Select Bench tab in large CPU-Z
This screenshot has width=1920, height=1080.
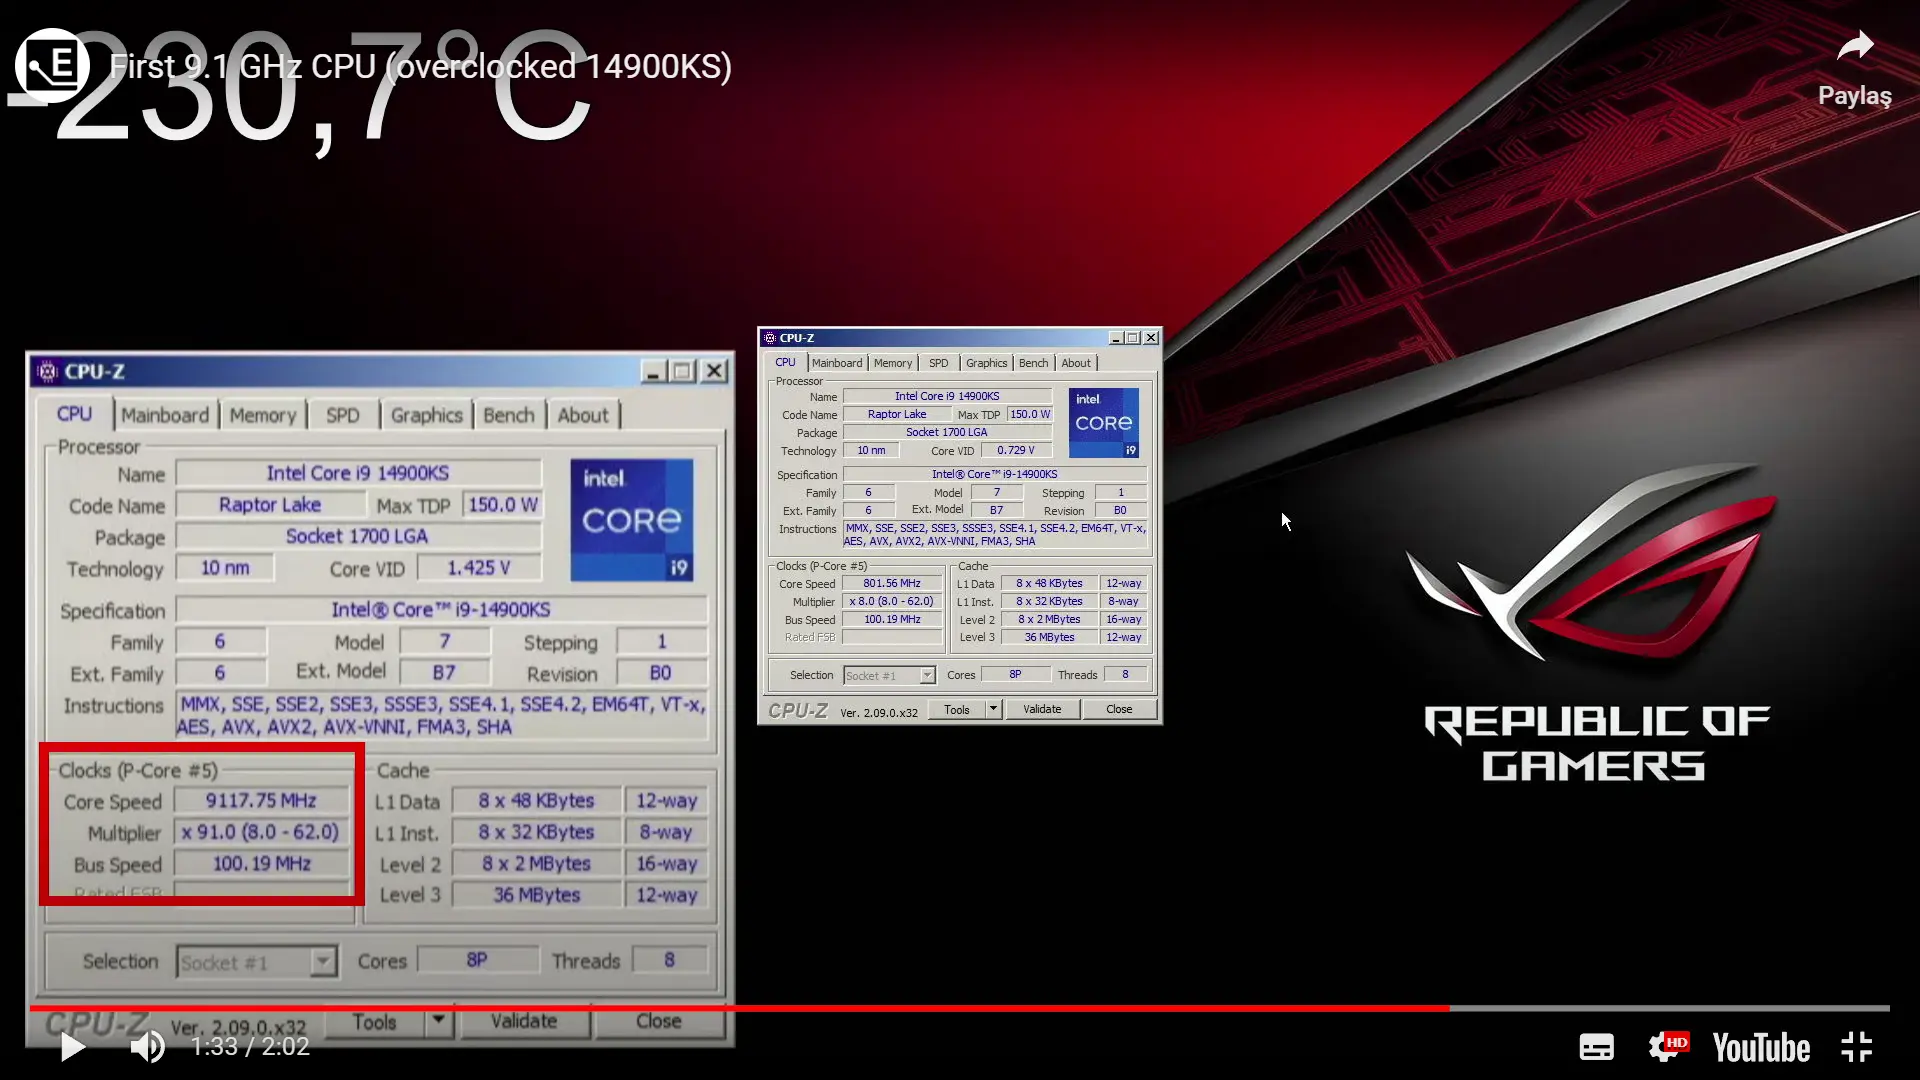(509, 415)
